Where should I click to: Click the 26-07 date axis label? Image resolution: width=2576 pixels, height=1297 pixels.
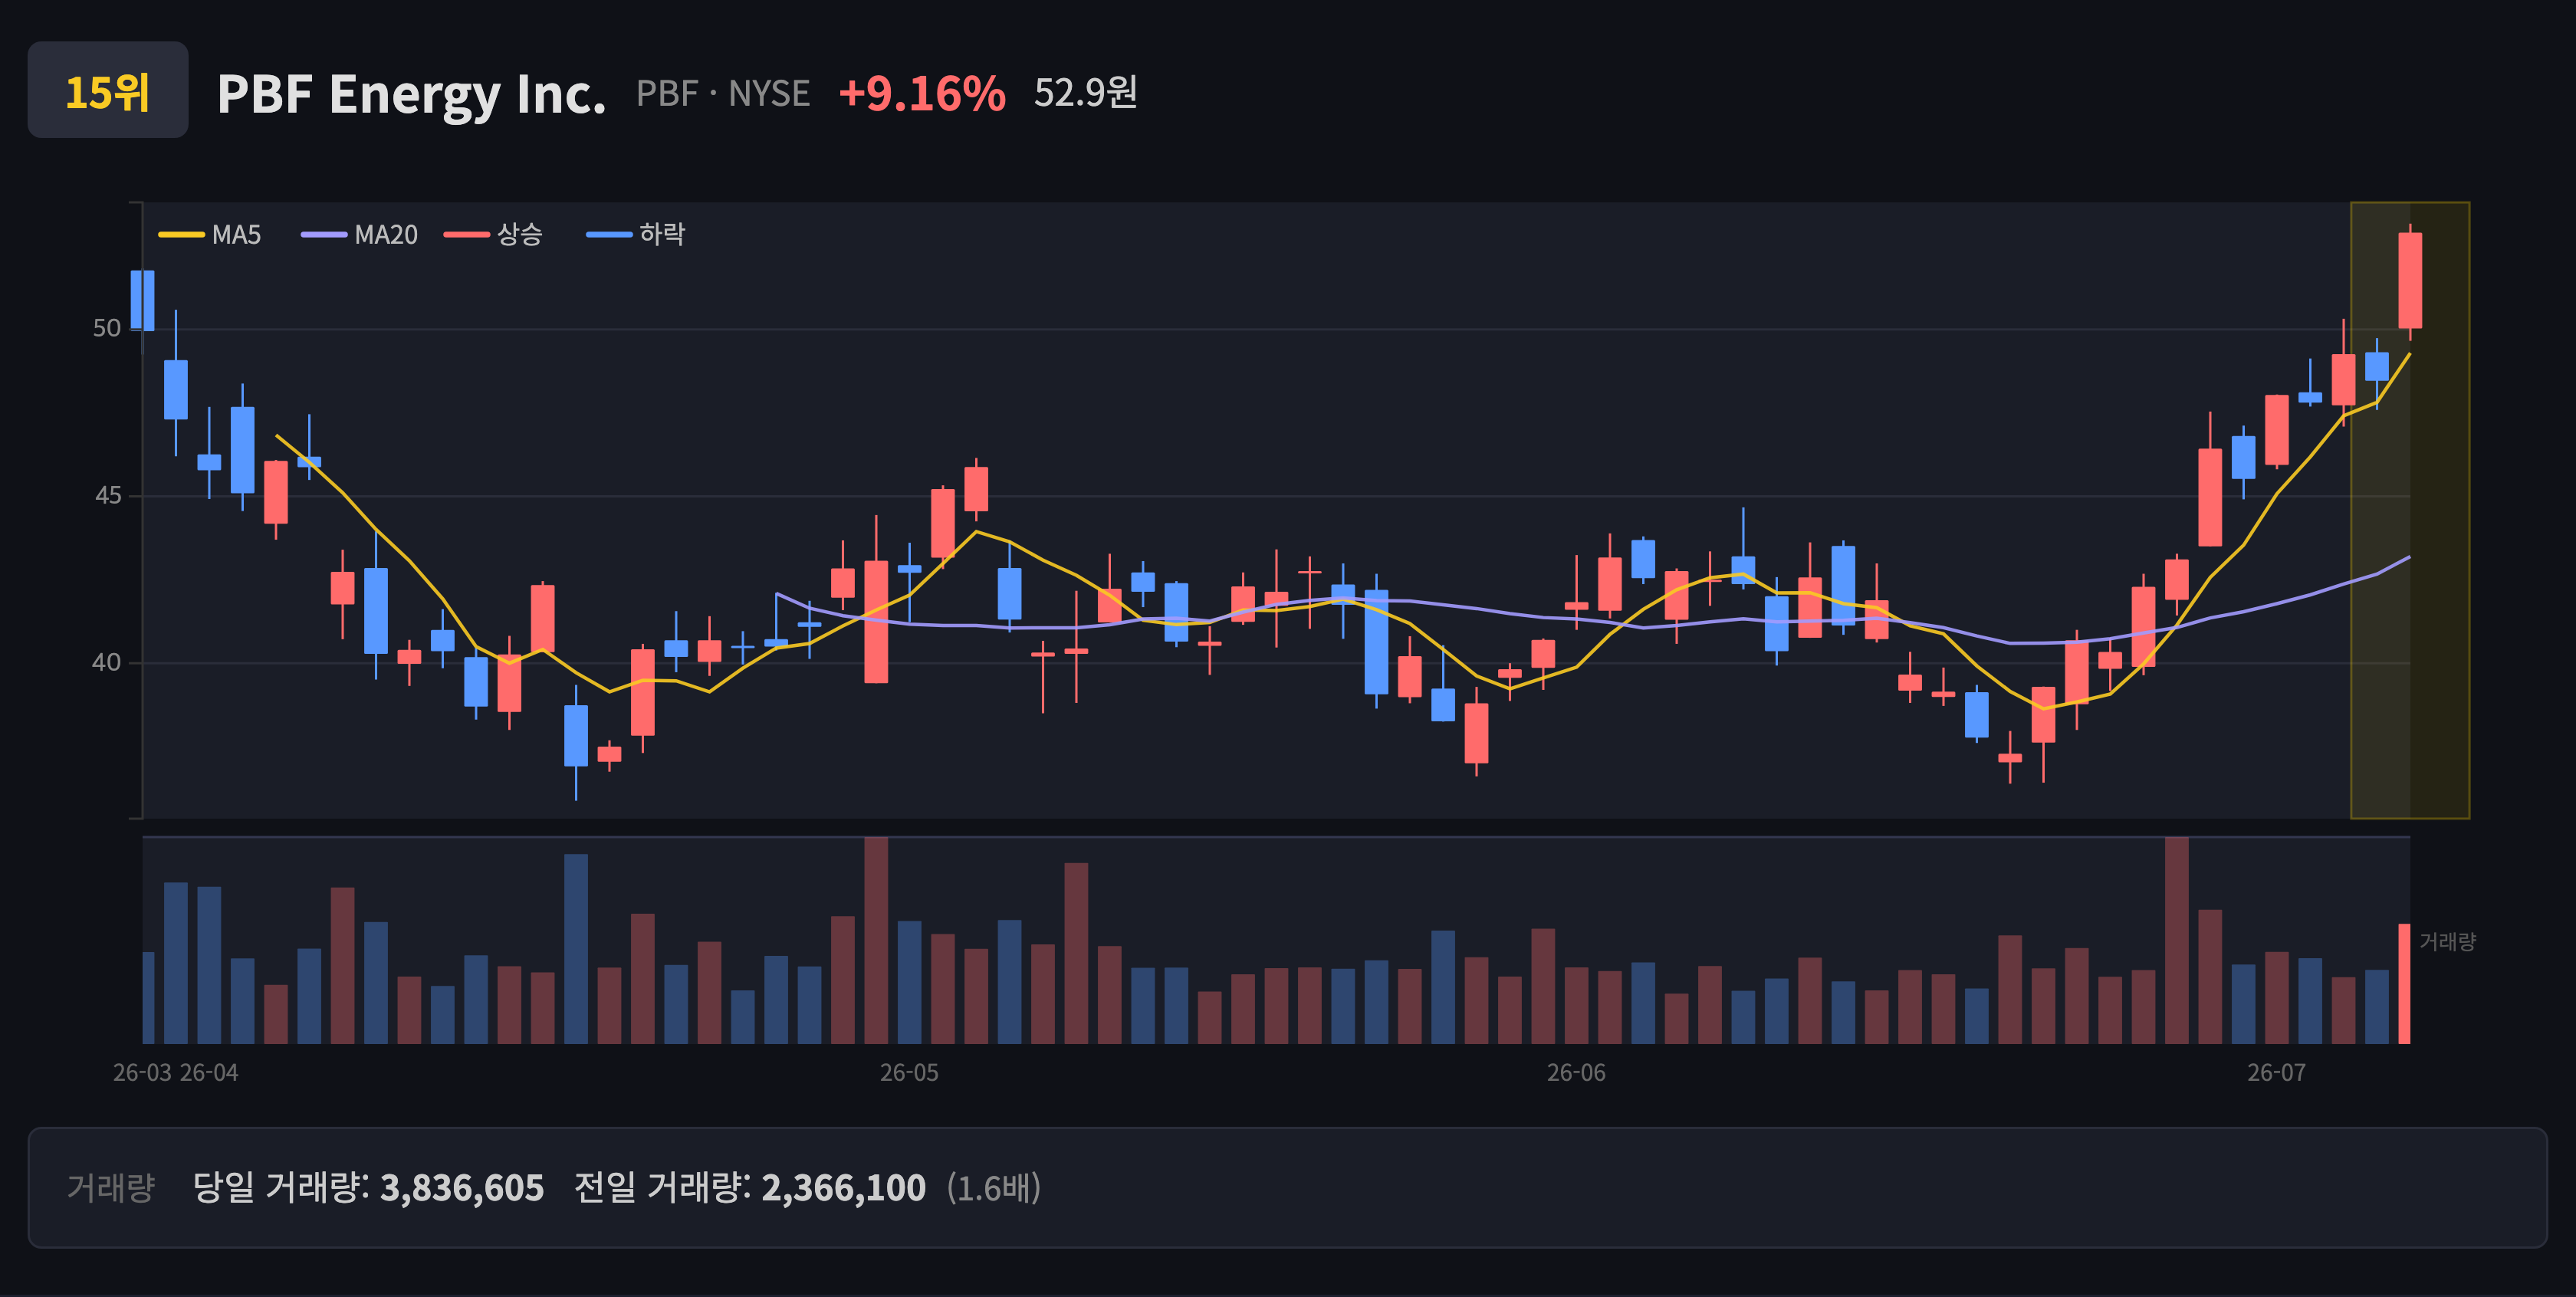coord(2276,1073)
